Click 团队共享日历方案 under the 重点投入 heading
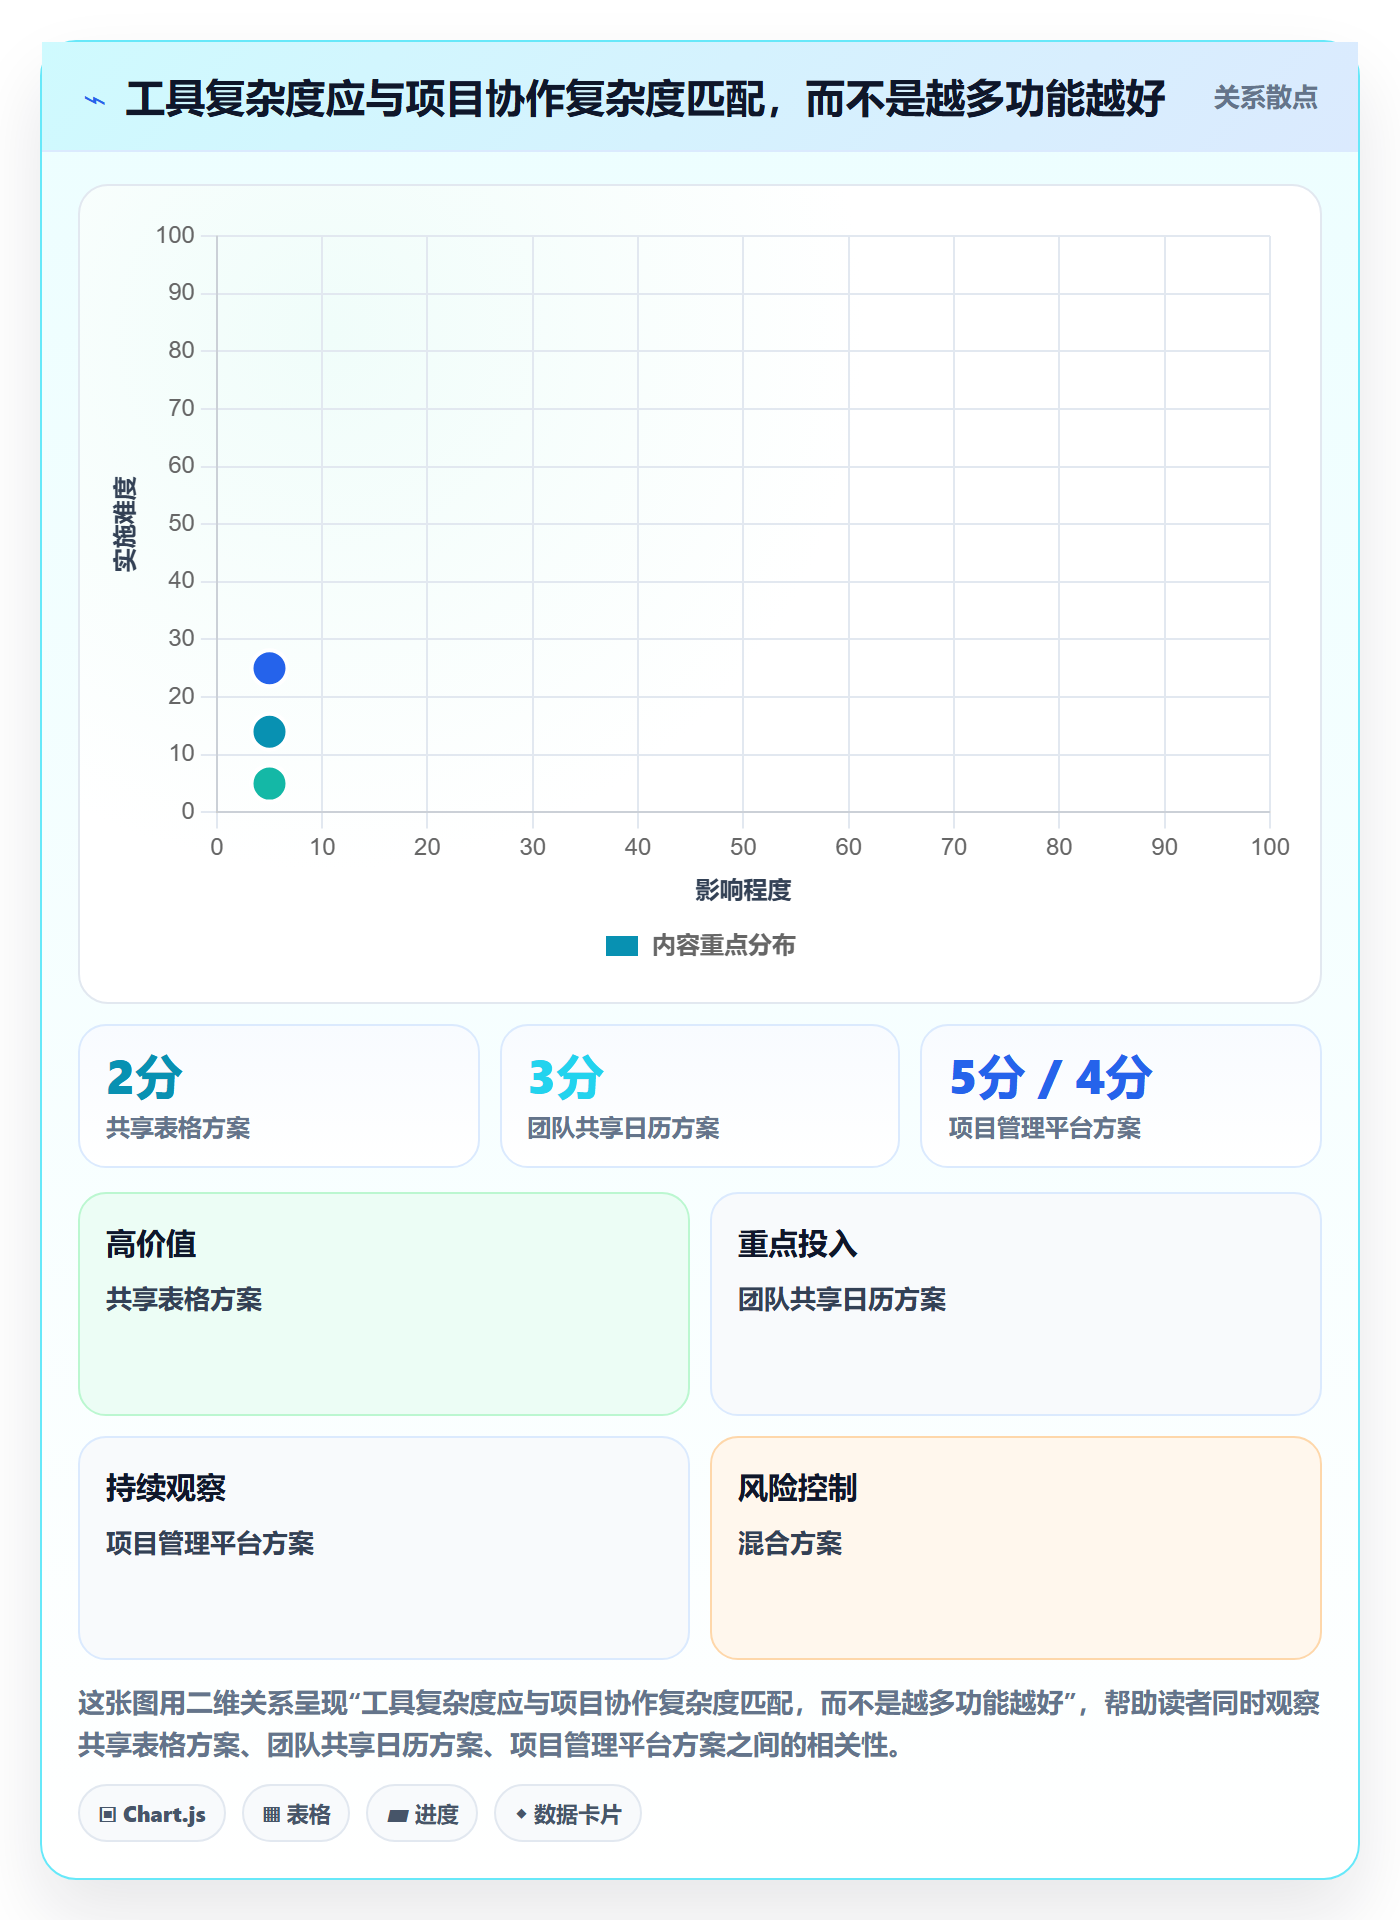The image size is (1400, 1920). tap(842, 1299)
